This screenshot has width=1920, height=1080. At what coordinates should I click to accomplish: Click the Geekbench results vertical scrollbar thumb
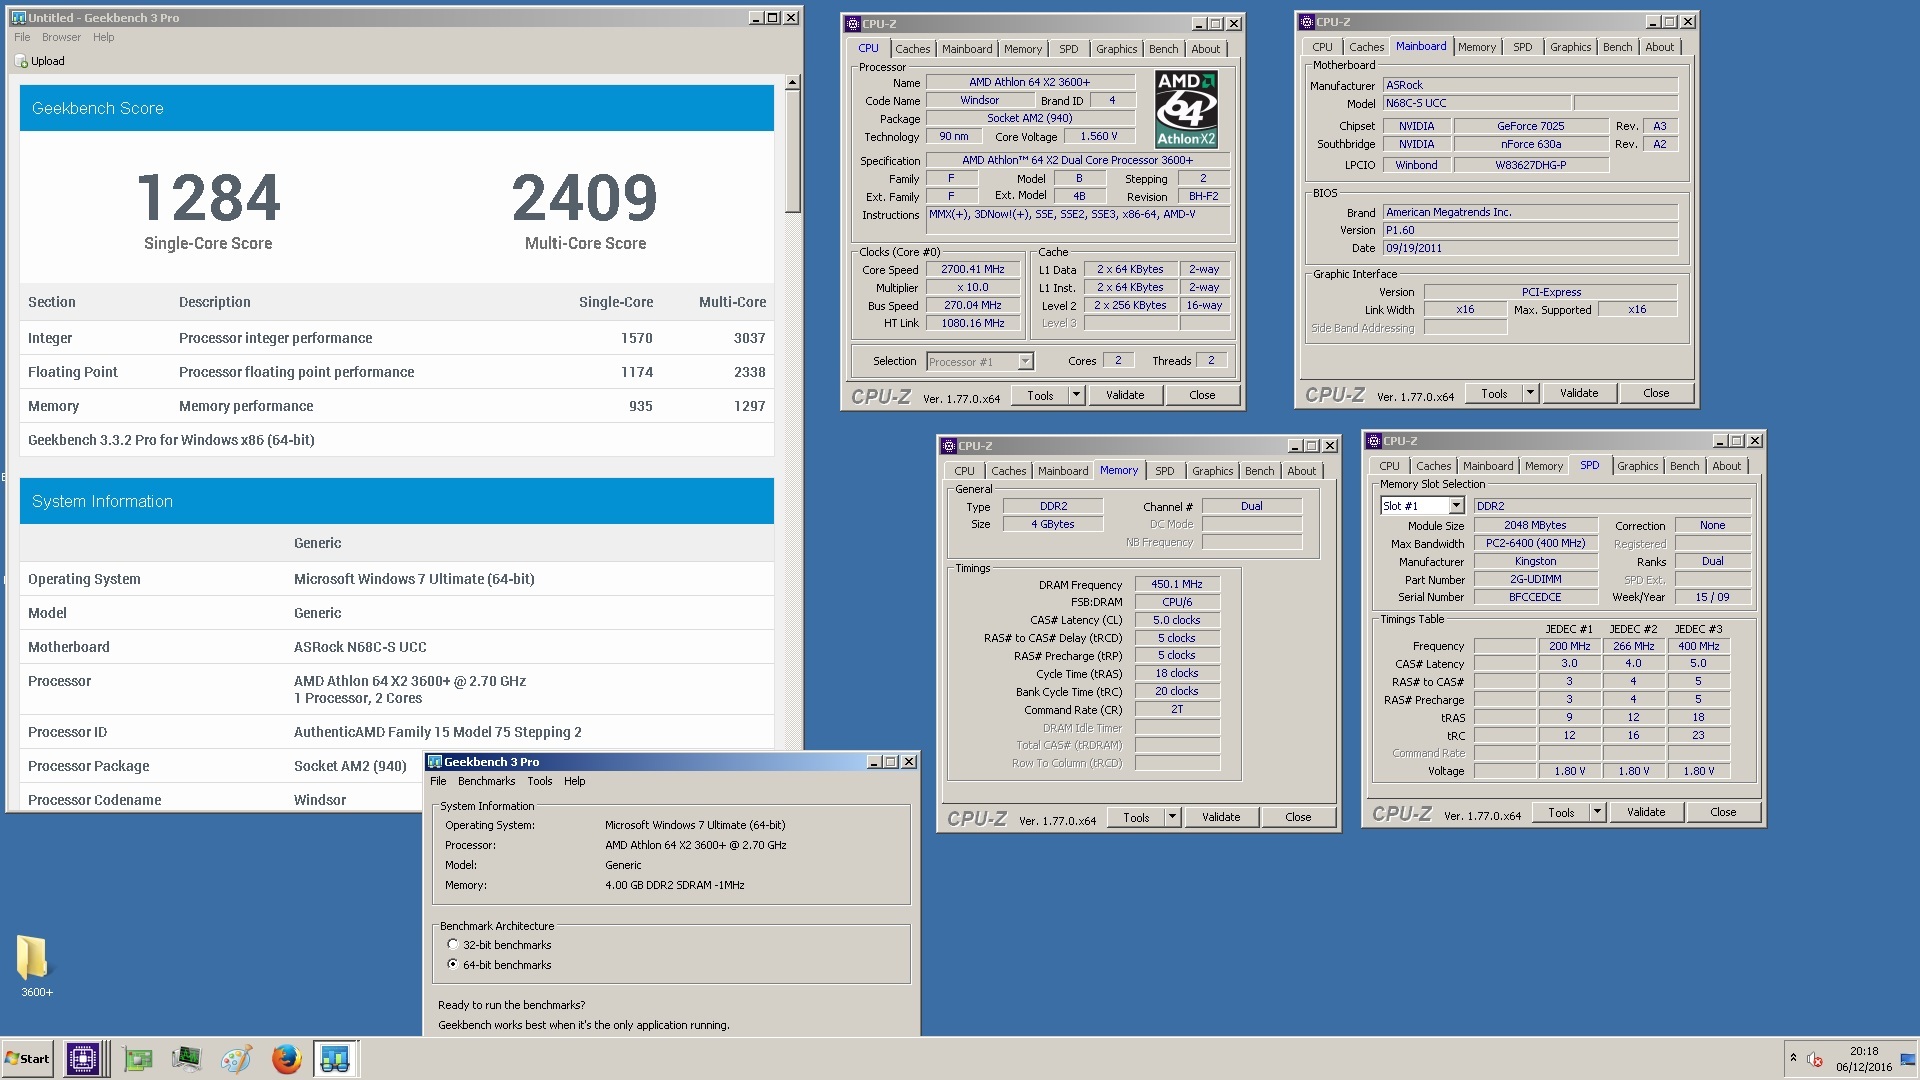pos(792,152)
